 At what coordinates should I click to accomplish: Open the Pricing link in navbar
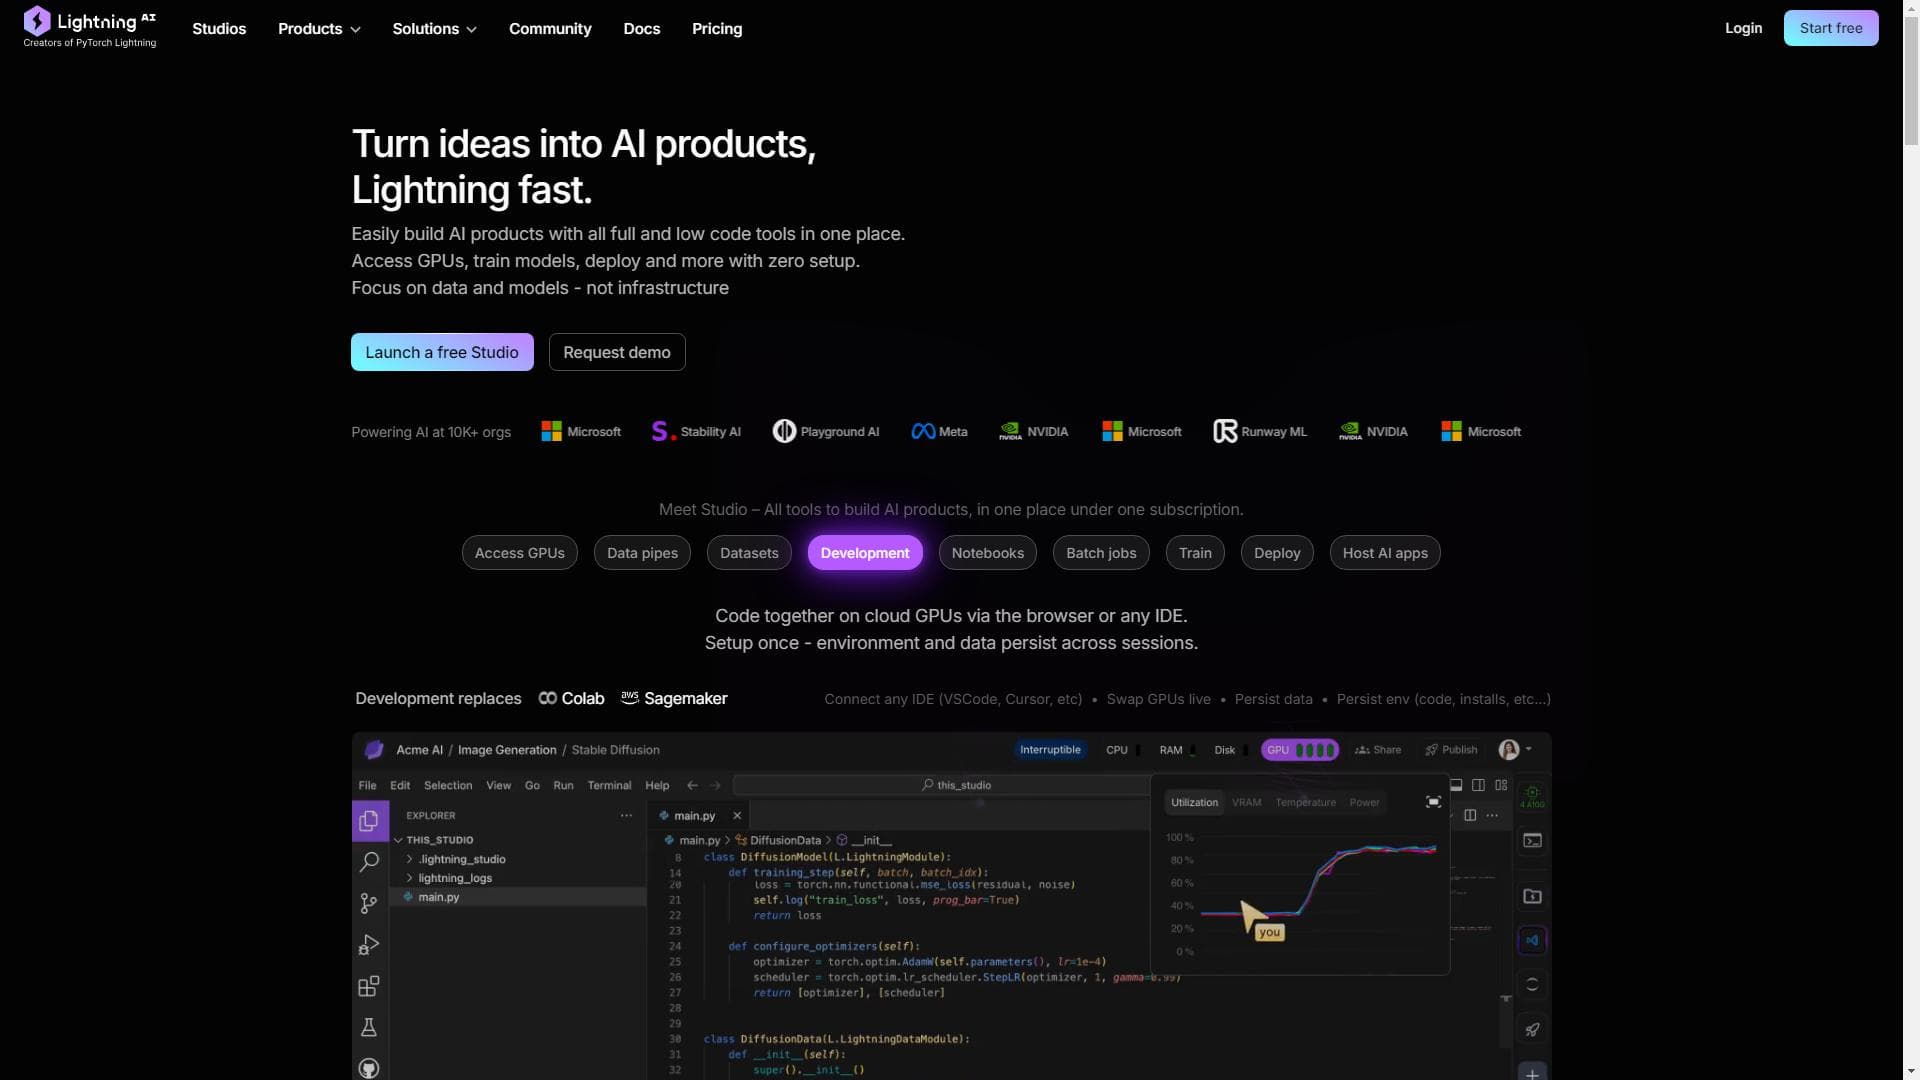[717, 29]
